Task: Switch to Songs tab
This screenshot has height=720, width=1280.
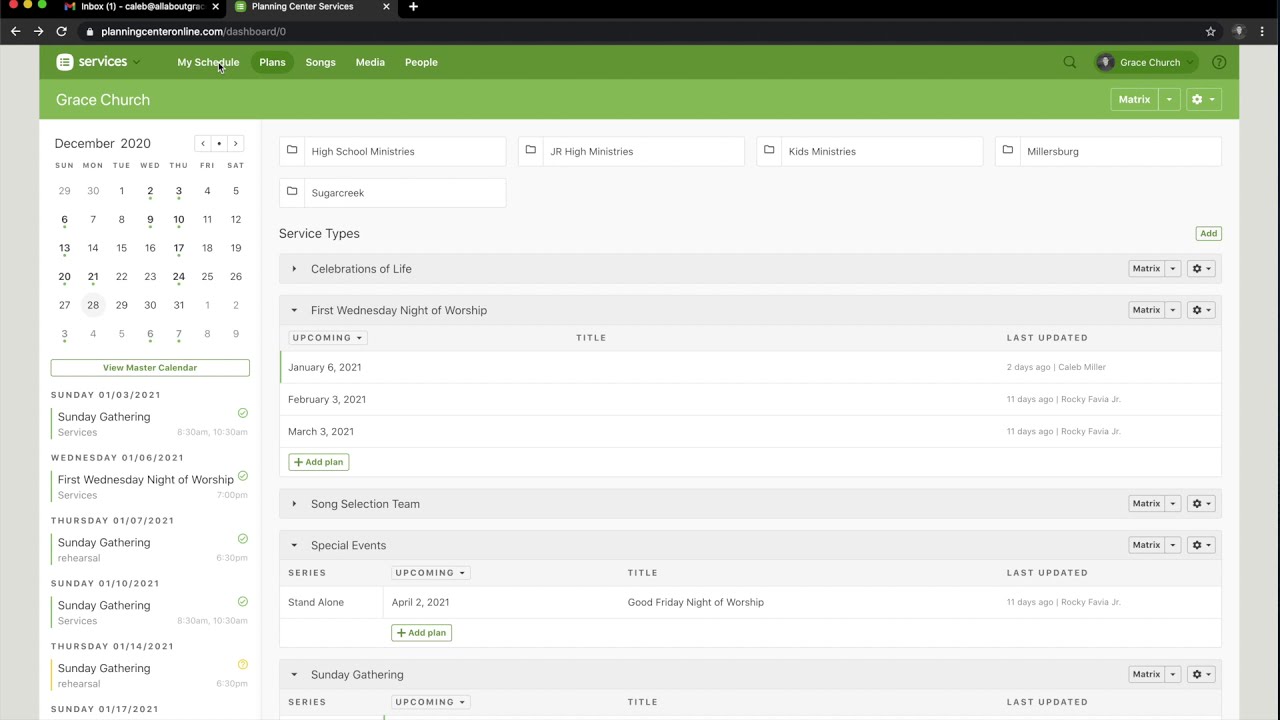Action: click(x=320, y=62)
